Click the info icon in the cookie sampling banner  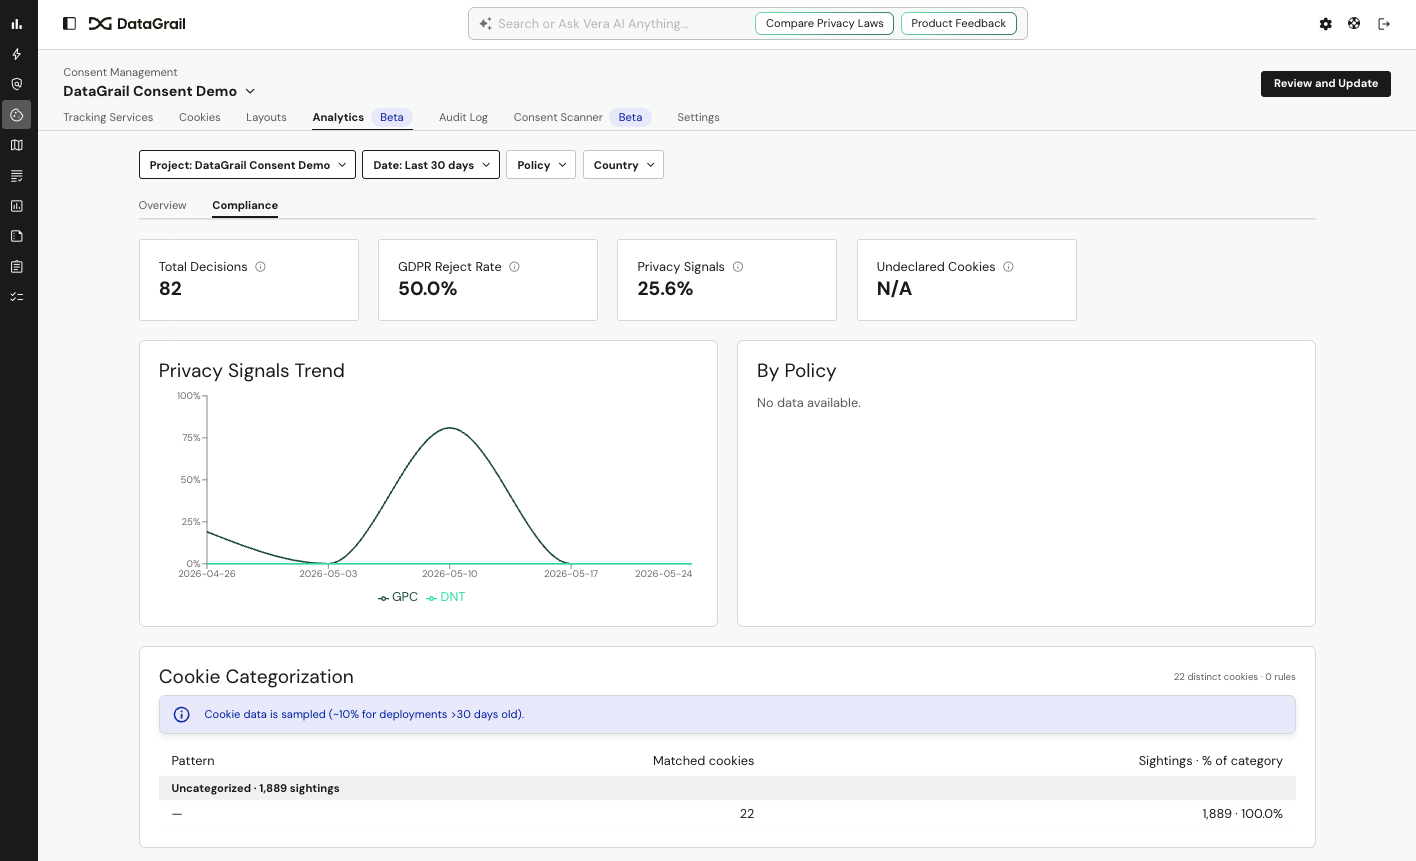(x=182, y=714)
